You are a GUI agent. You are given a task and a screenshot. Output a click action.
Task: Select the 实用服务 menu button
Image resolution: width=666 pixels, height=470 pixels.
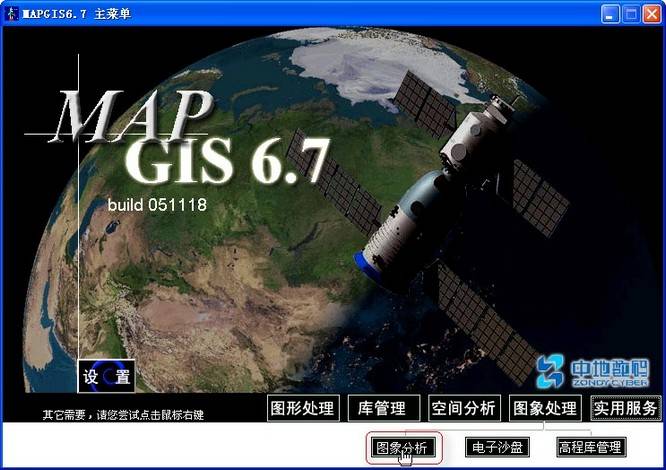tap(626, 408)
